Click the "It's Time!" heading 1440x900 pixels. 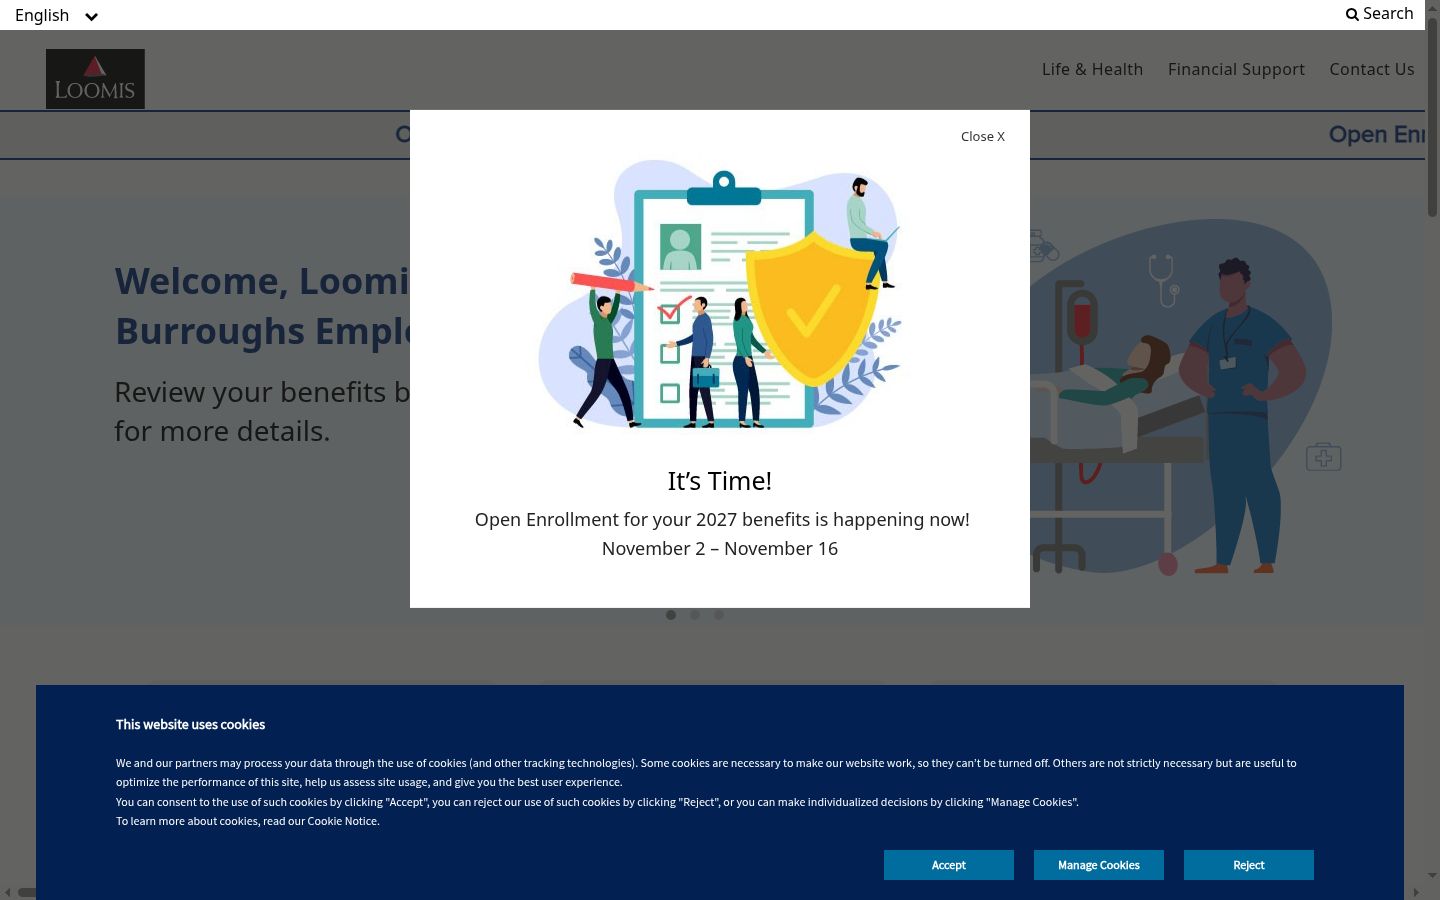pyautogui.click(x=720, y=481)
